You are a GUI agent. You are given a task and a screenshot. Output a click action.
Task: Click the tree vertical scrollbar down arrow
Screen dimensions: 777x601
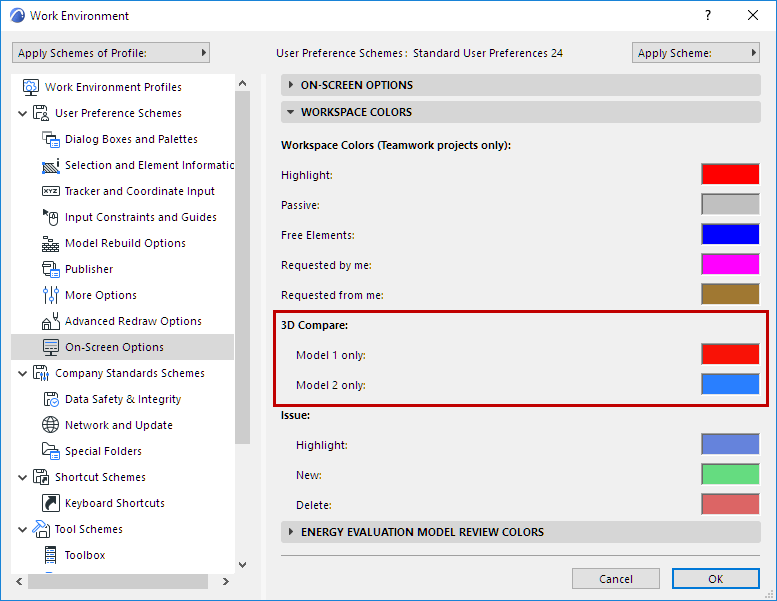pyautogui.click(x=242, y=564)
